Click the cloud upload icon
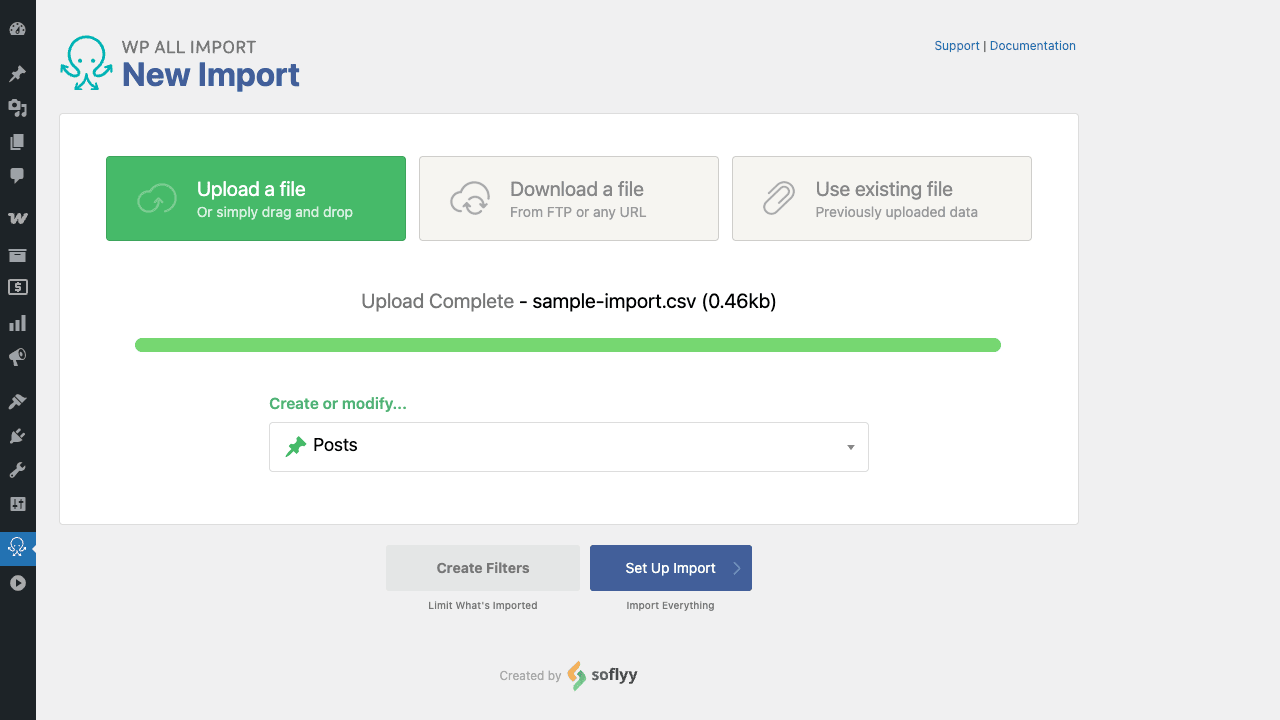This screenshot has height=720, width=1280. coord(157,199)
